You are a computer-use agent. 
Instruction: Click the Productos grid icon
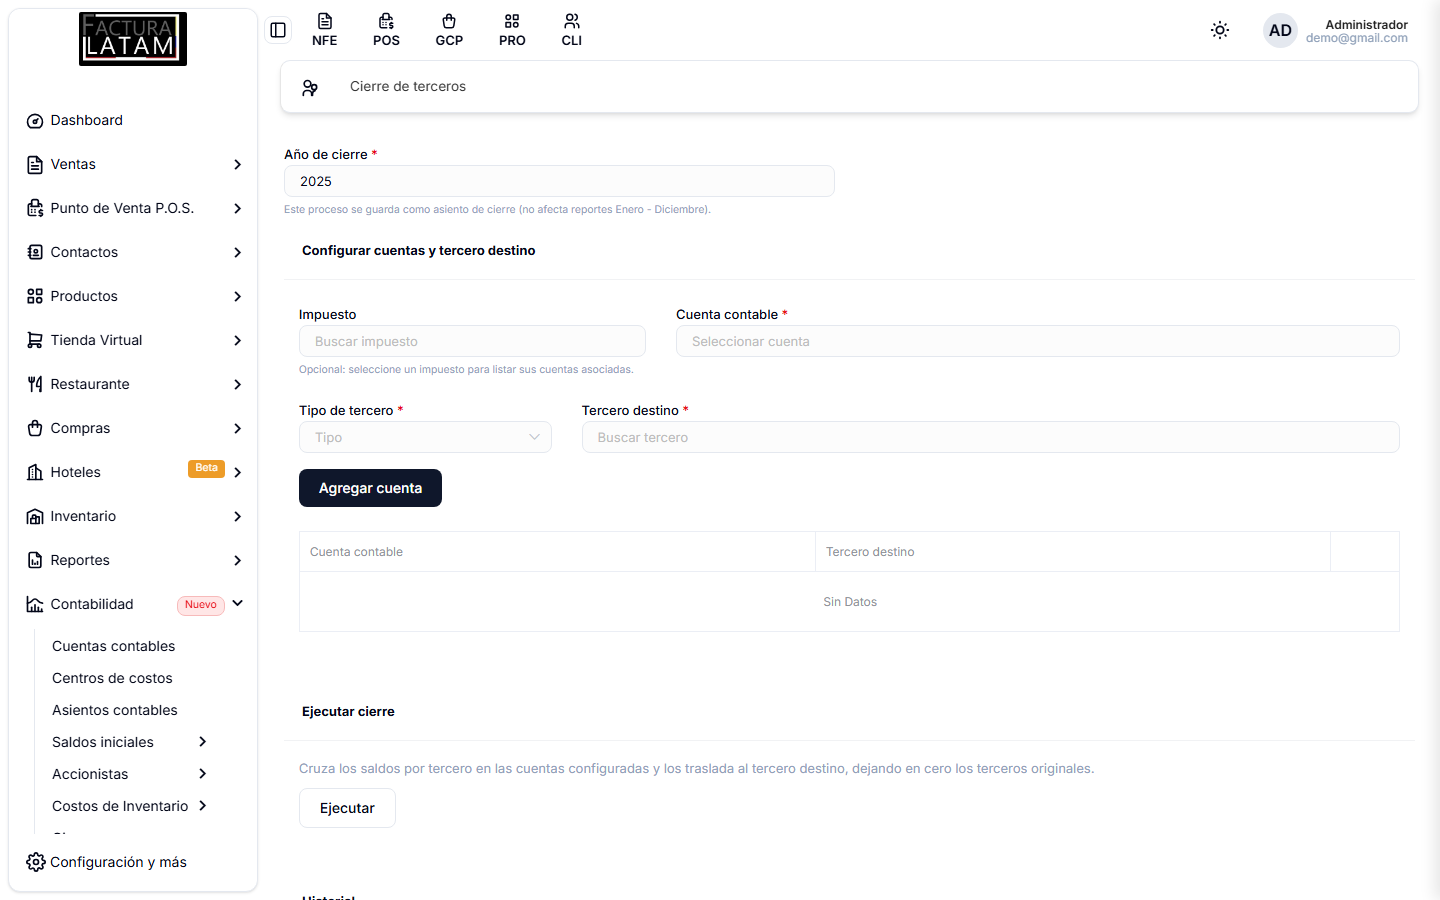[35, 297]
